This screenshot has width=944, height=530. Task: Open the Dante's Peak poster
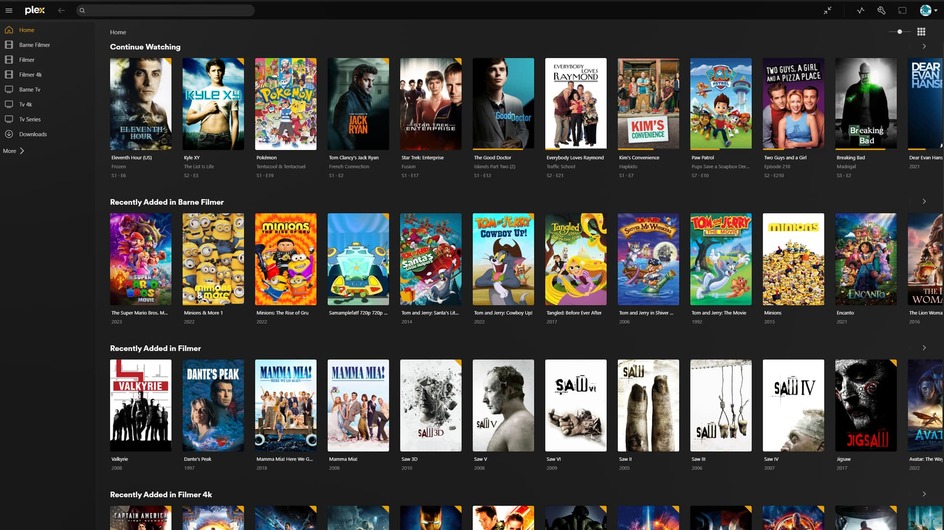pyautogui.click(x=213, y=405)
